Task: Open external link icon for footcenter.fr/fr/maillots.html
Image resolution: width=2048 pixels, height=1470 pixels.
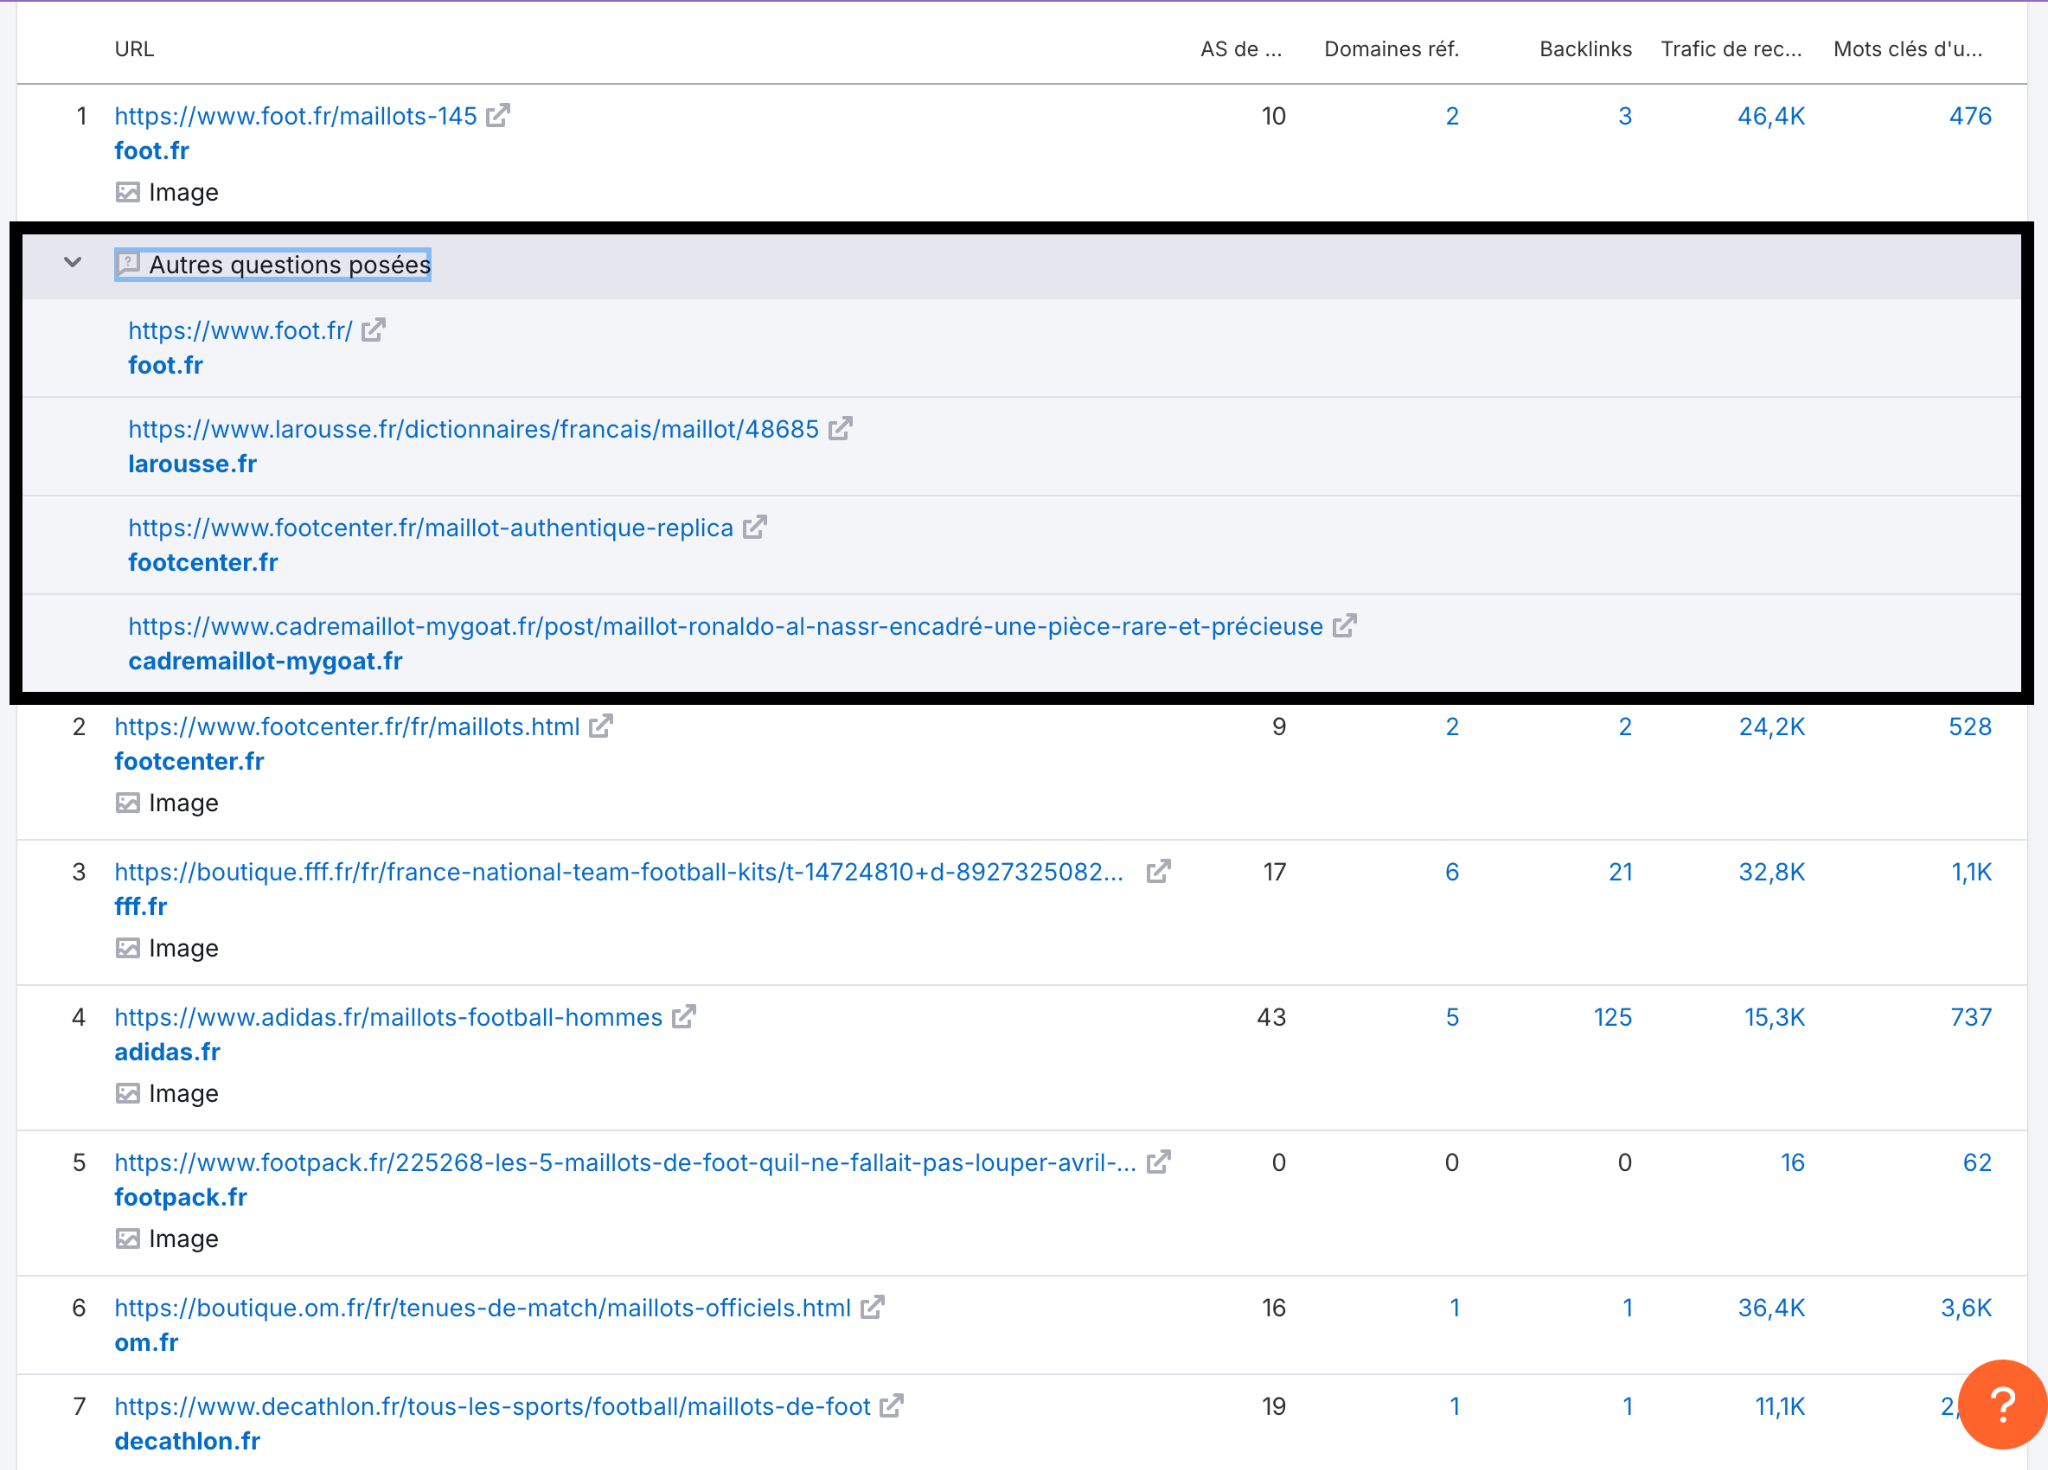Action: [601, 726]
